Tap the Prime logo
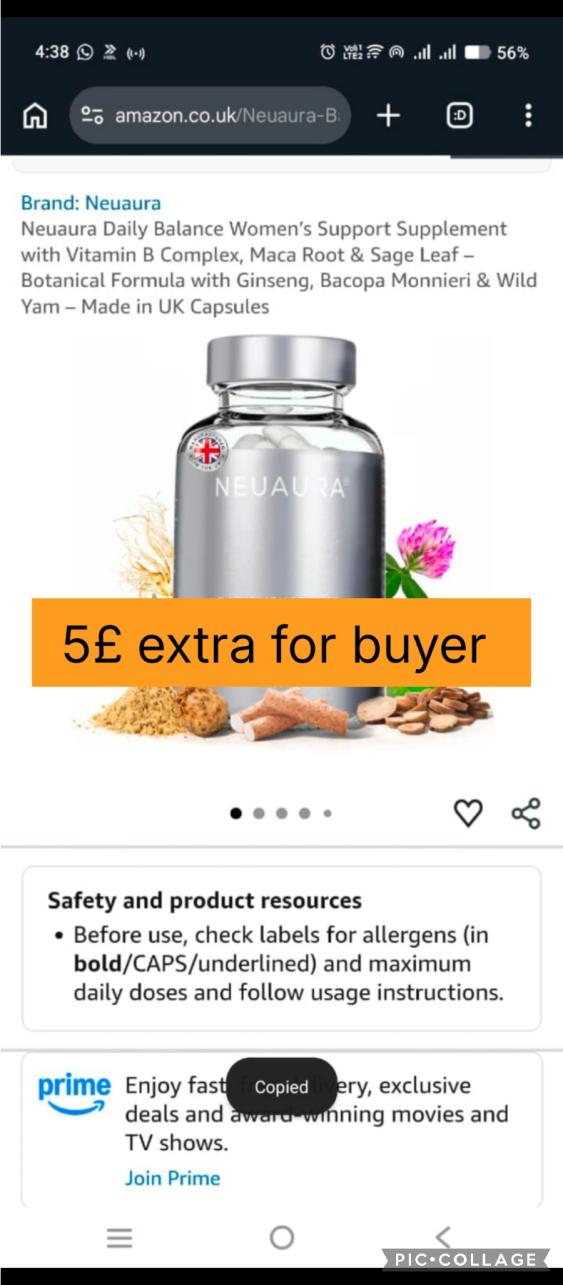 pyautogui.click(x=74, y=1093)
